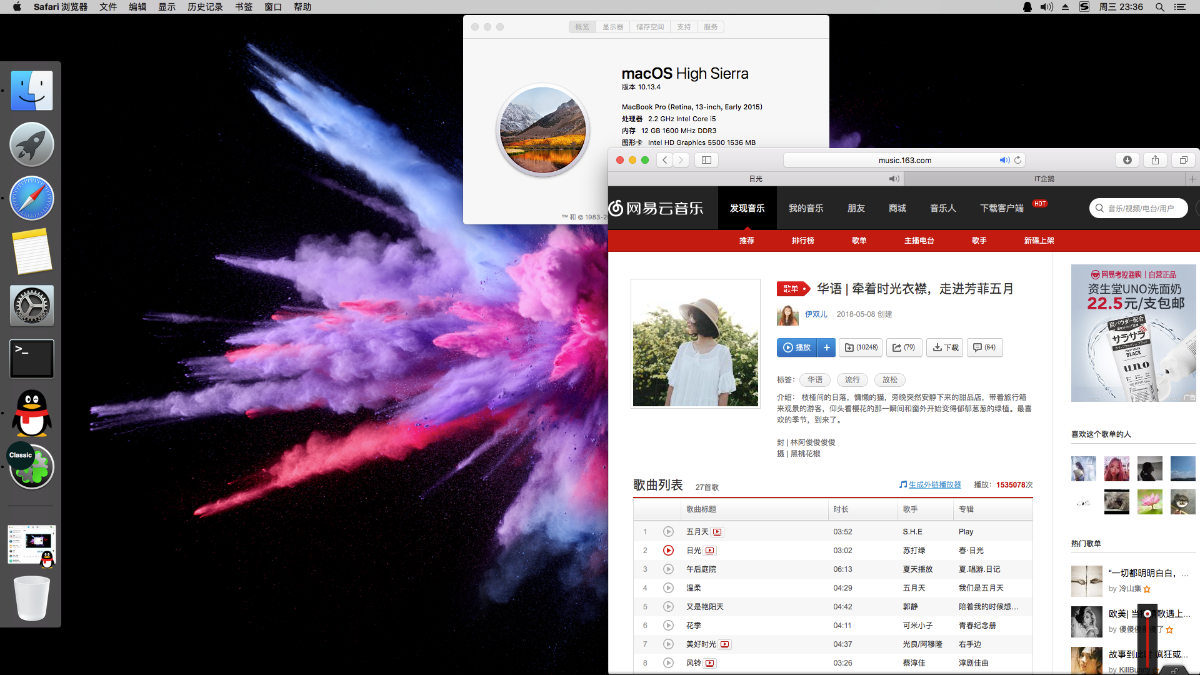The height and width of the screenshot is (675, 1200).
Task: Open the 资生堂UNO洗面奶 advertisement
Action: pos(1133,333)
